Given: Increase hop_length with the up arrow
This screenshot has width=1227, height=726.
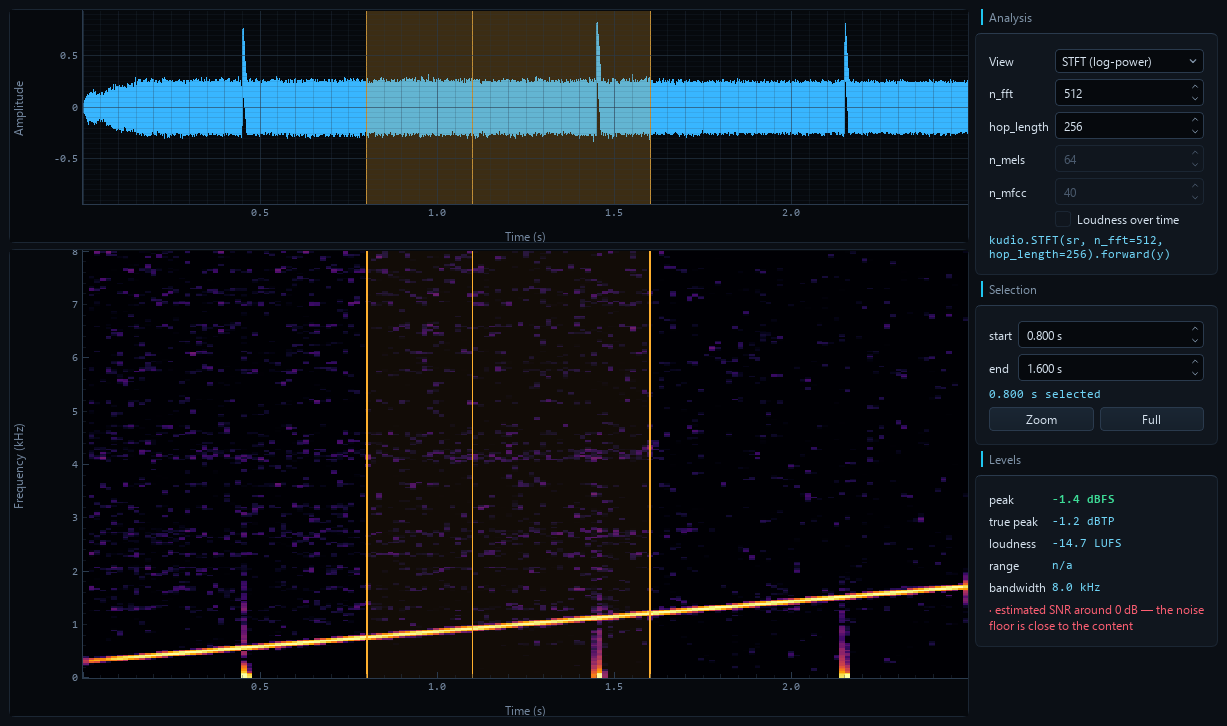Looking at the screenshot, I should (1195, 121).
